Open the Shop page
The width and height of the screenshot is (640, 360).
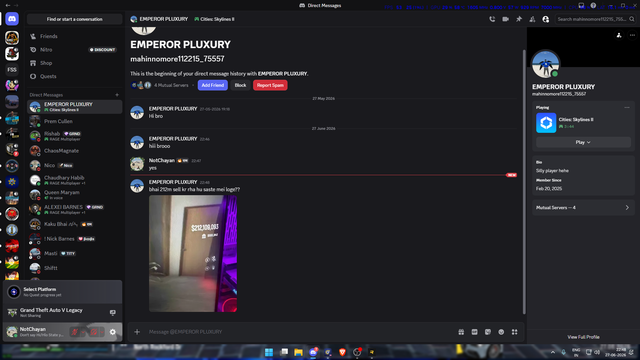(74, 63)
